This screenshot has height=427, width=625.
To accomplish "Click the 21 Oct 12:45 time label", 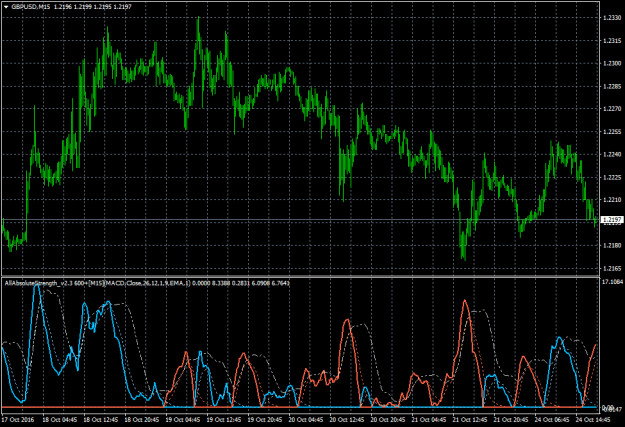I will pyautogui.click(x=470, y=420).
